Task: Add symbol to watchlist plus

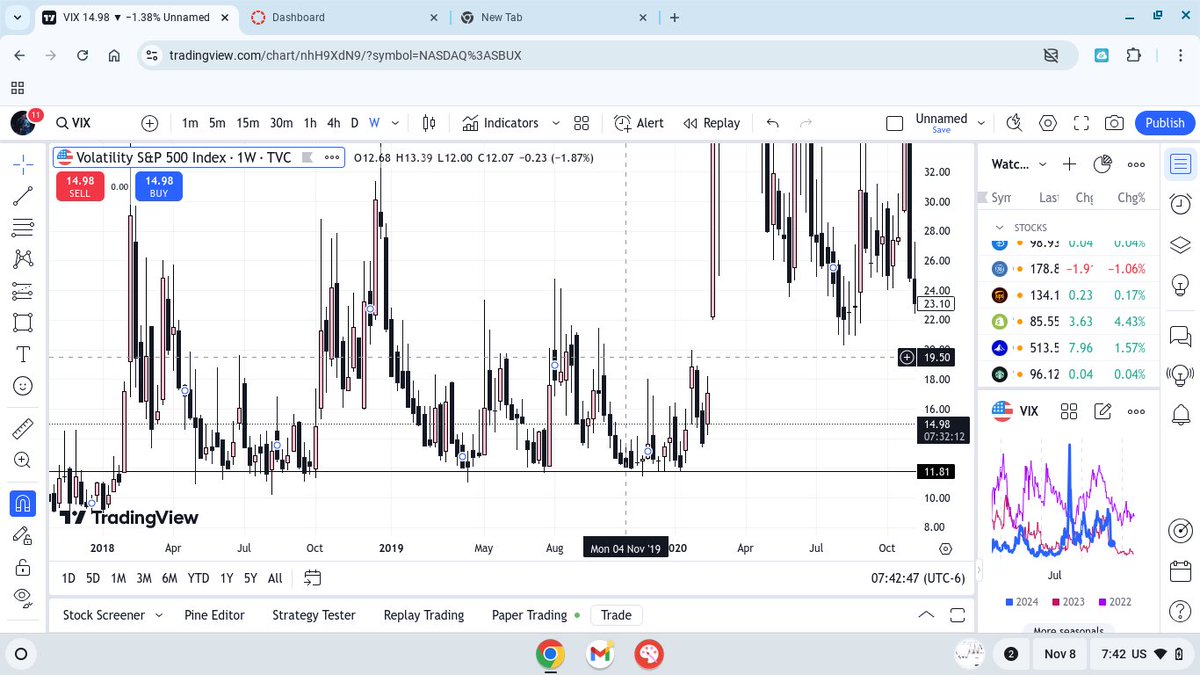Action: tap(1069, 164)
